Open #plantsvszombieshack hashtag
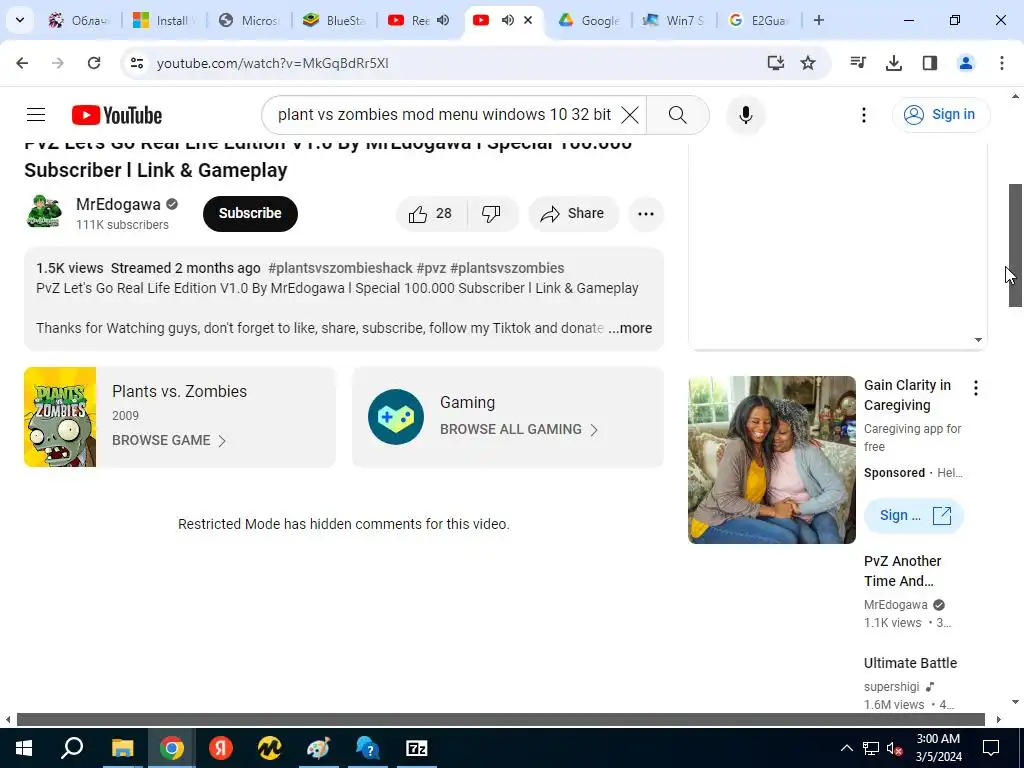 pyautogui.click(x=340, y=268)
